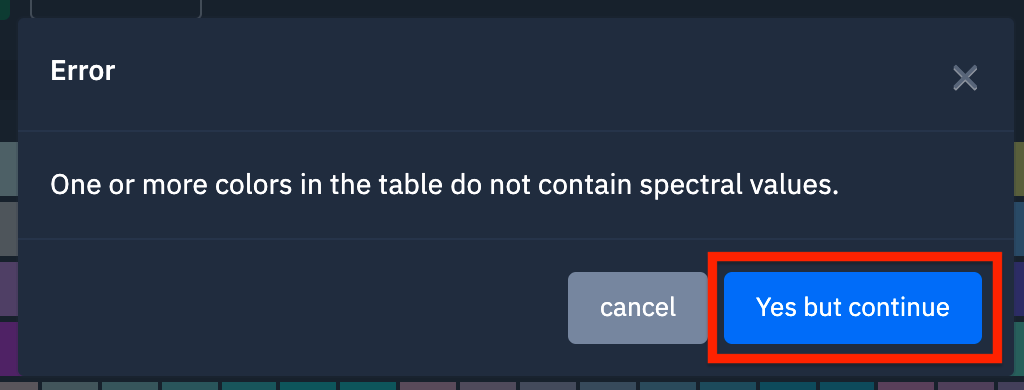Close the Error dialog with the X icon

[x=965, y=78]
